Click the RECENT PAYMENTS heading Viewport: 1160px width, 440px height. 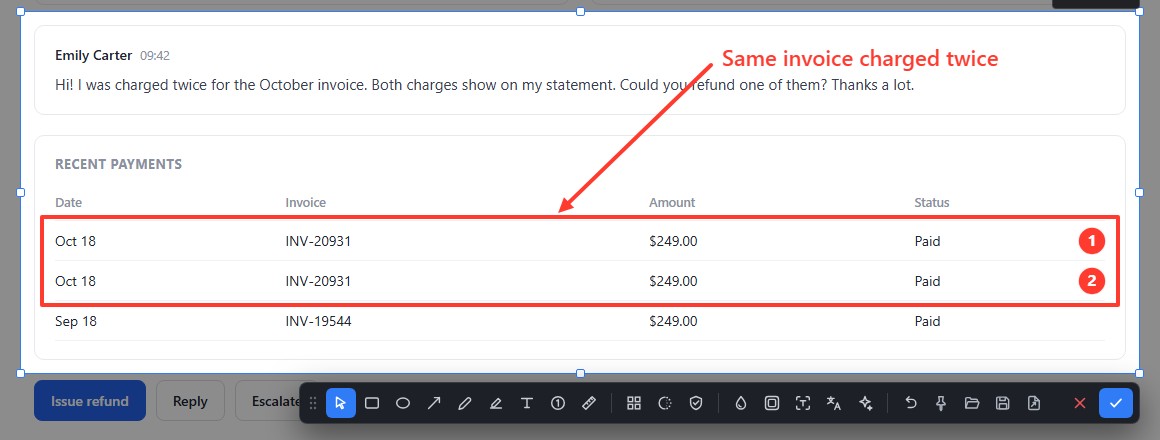tap(118, 164)
